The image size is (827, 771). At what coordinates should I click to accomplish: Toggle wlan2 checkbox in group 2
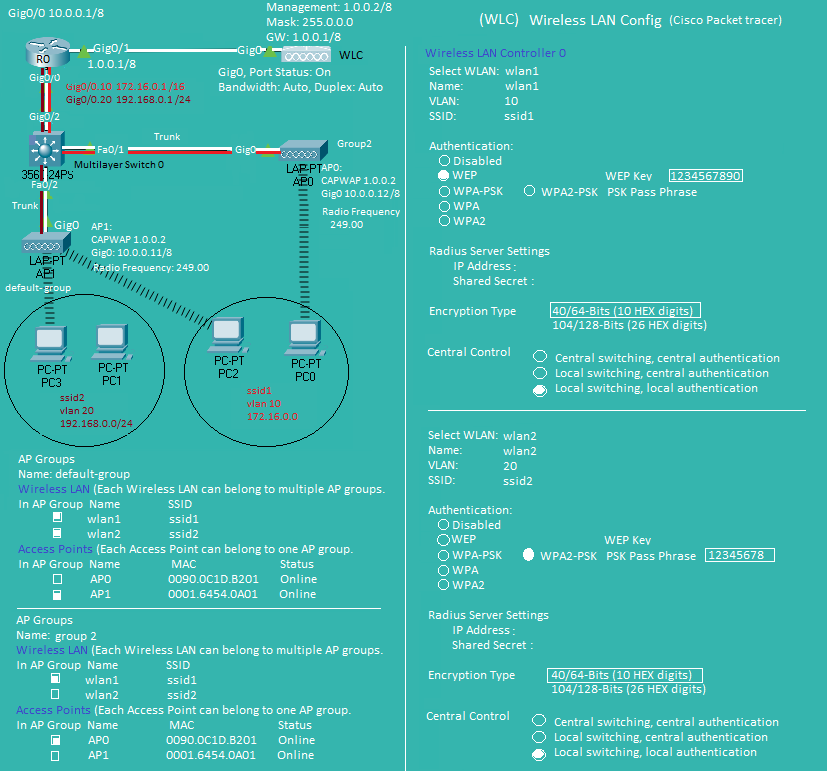click(x=56, y=694)
